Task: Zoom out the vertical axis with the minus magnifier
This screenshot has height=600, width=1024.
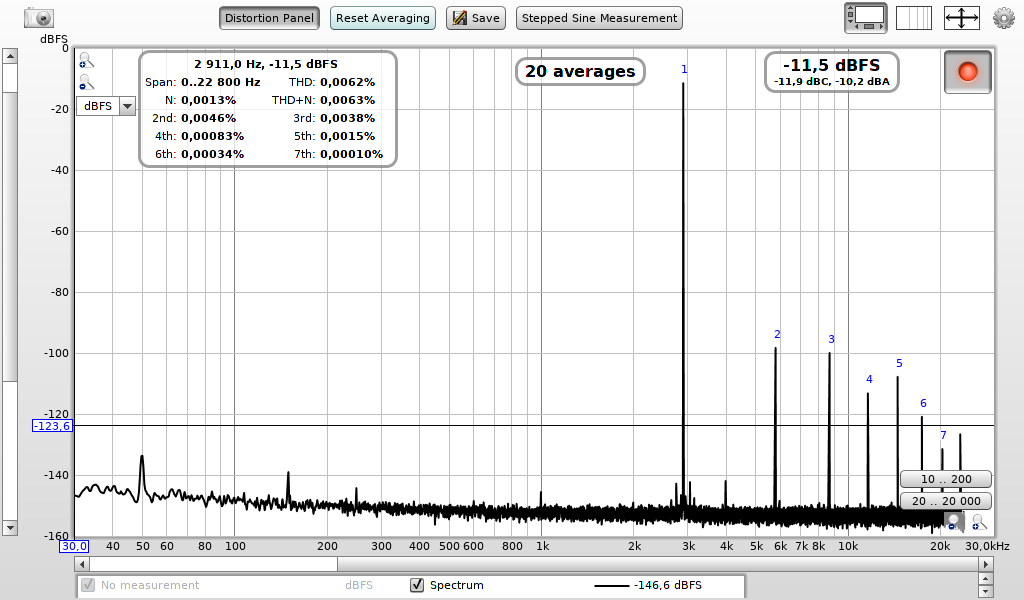Action: 86,83
